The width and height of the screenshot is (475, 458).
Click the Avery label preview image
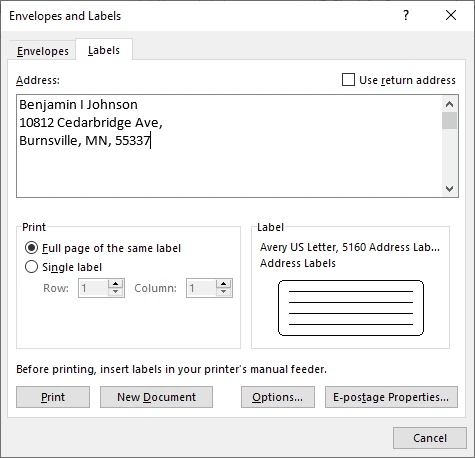click(x=351, y=308)
